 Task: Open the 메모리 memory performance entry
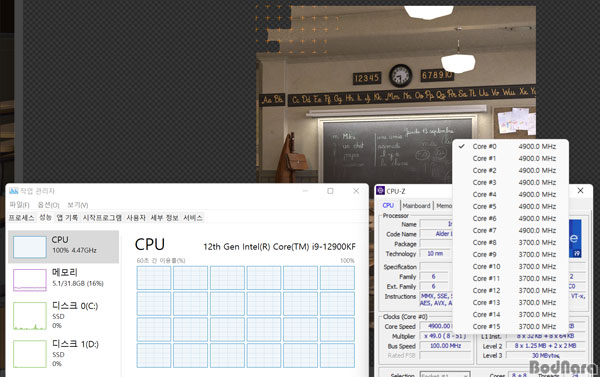pos(64,280)
